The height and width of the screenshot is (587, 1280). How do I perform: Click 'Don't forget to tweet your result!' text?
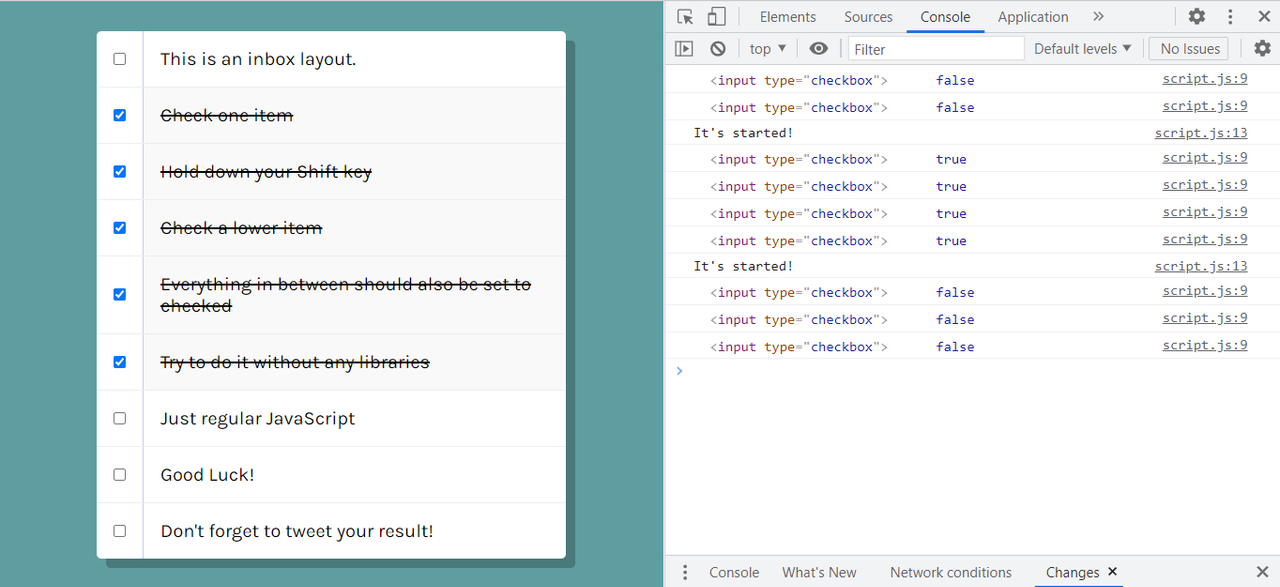(x=297, y=532)
